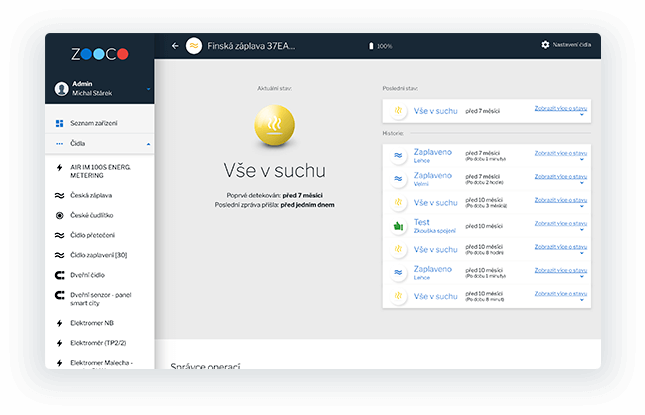Click the back arrow in the header
645x415 pixels.
pyautogui.click(x=175, y=46)
